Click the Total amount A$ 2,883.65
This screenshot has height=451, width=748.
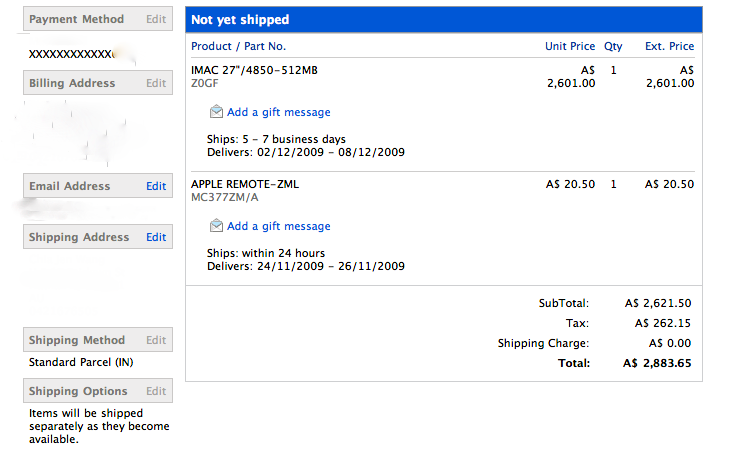657,363
